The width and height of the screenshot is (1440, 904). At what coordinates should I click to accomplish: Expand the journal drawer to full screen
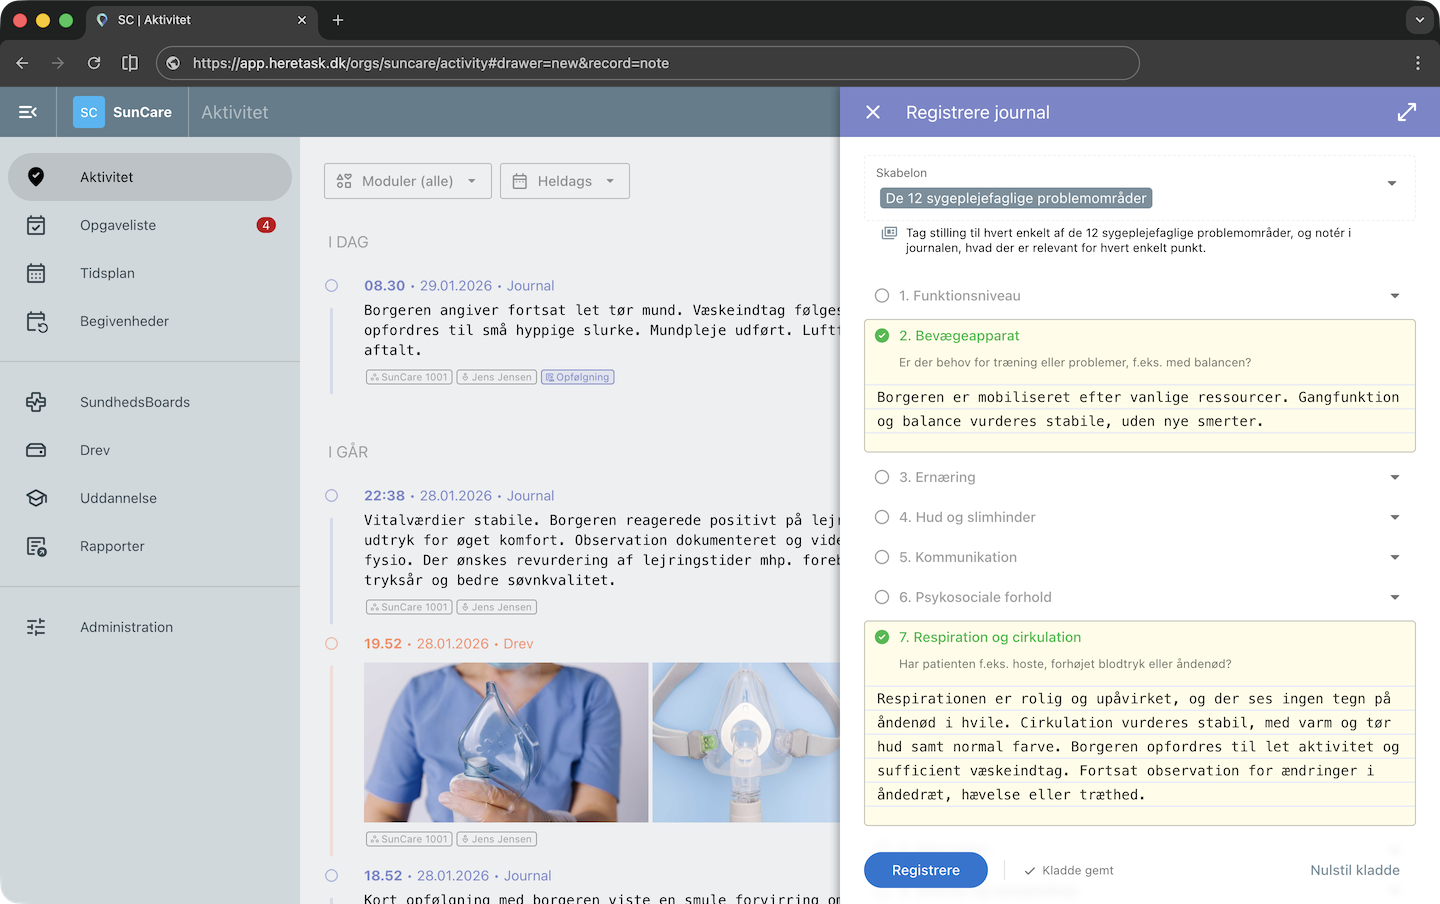1407,112
